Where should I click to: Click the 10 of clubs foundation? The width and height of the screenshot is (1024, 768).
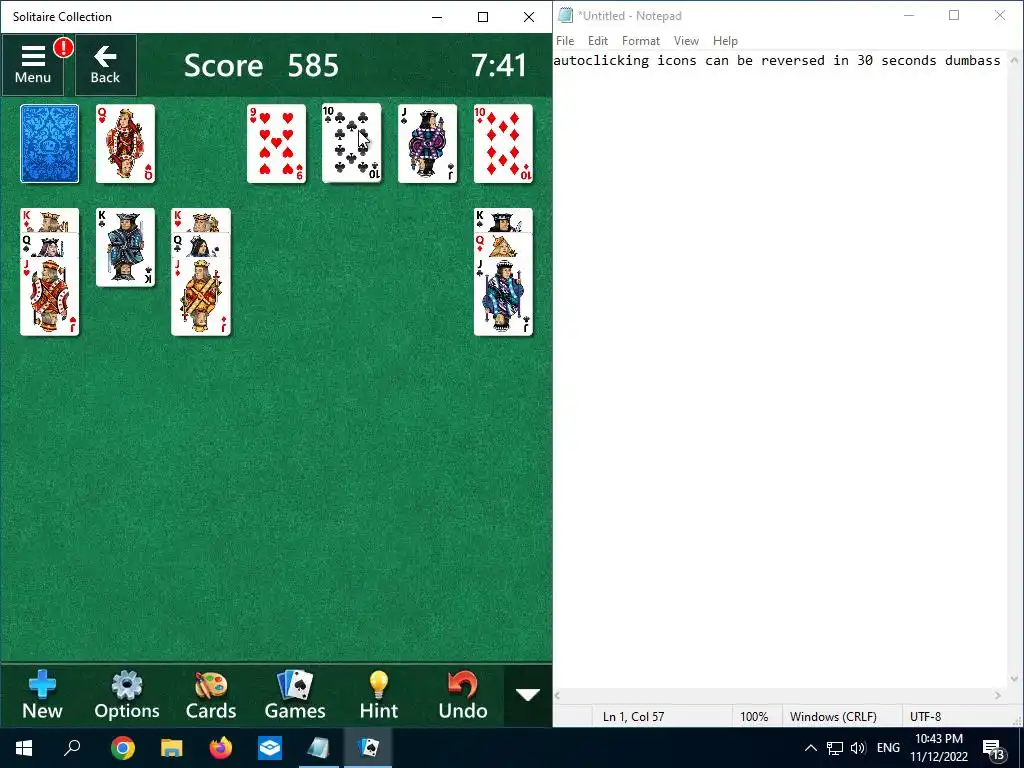pos(352,144)
